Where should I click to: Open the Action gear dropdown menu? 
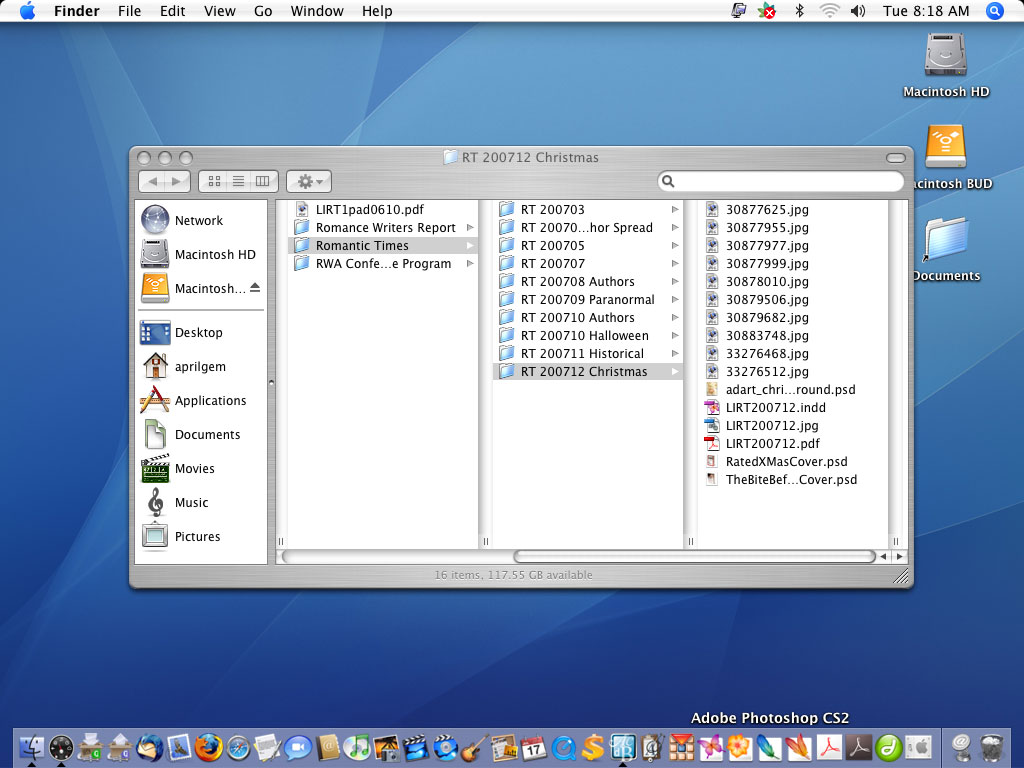tap(309, 181)
